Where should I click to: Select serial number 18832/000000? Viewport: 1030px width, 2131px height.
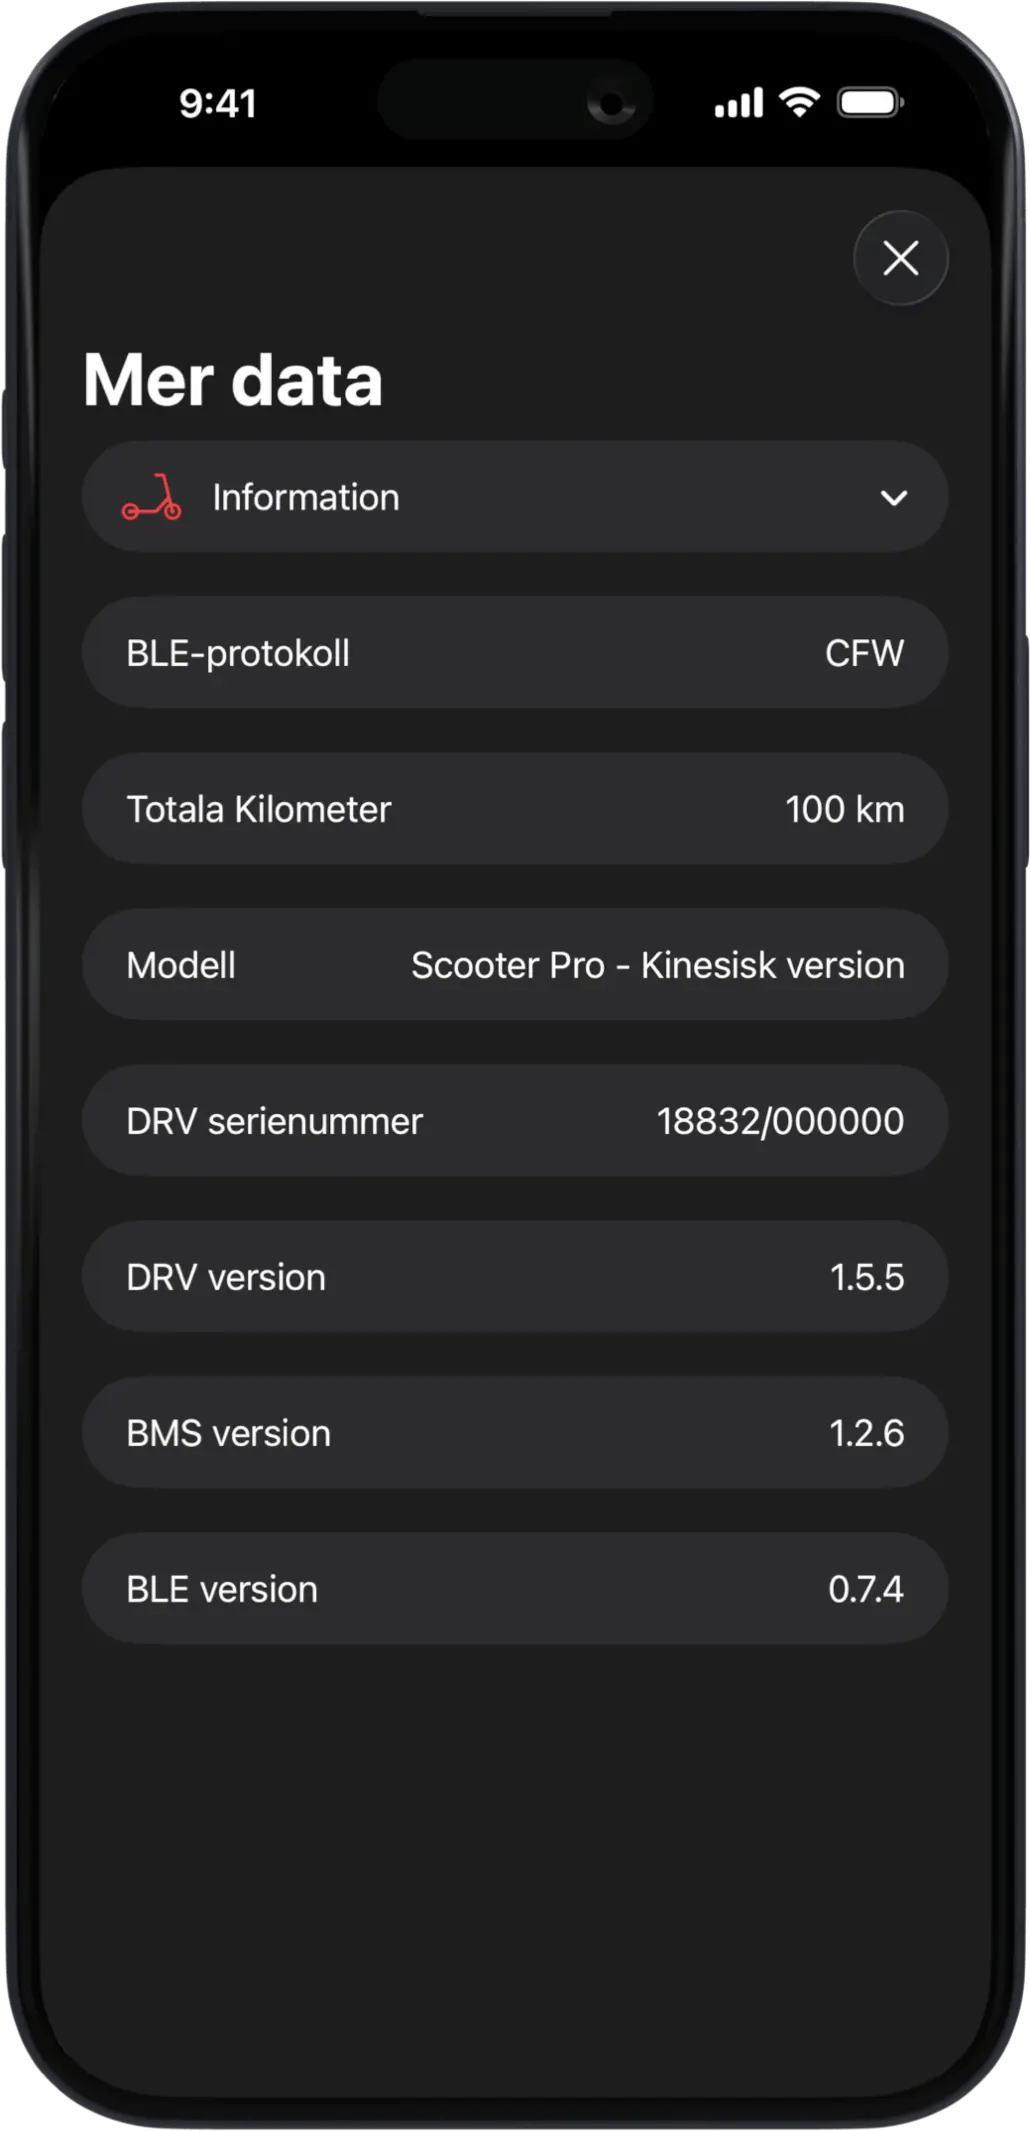pos(780,1121)
